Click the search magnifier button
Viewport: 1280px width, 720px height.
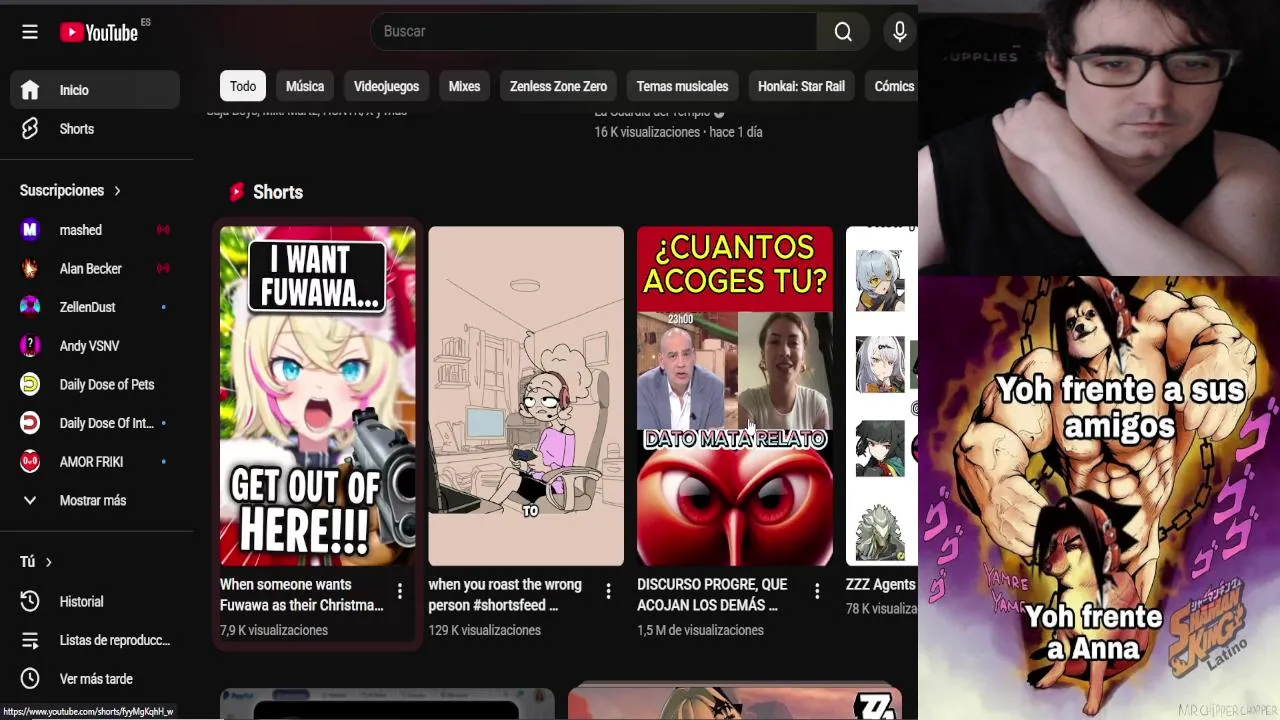(843, 32)
